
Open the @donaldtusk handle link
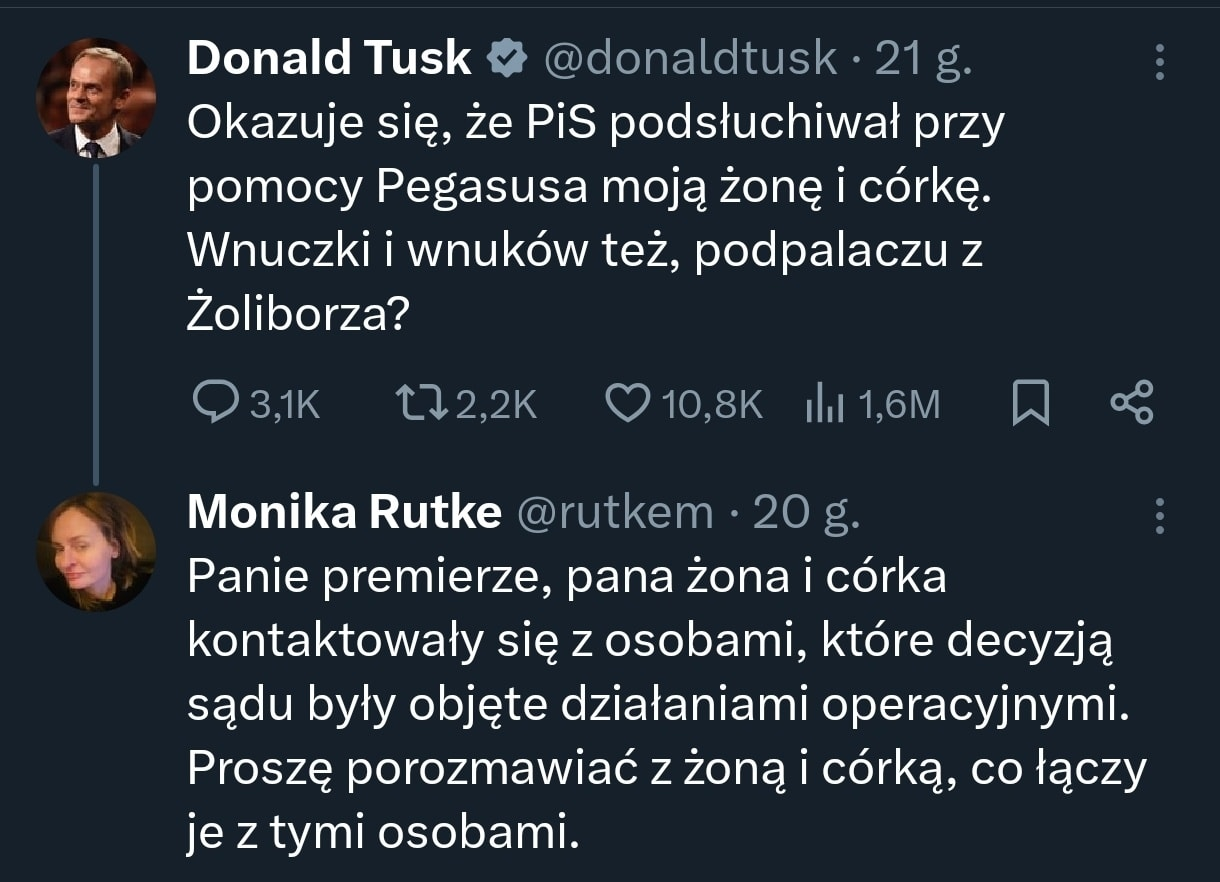pos(690,60)
